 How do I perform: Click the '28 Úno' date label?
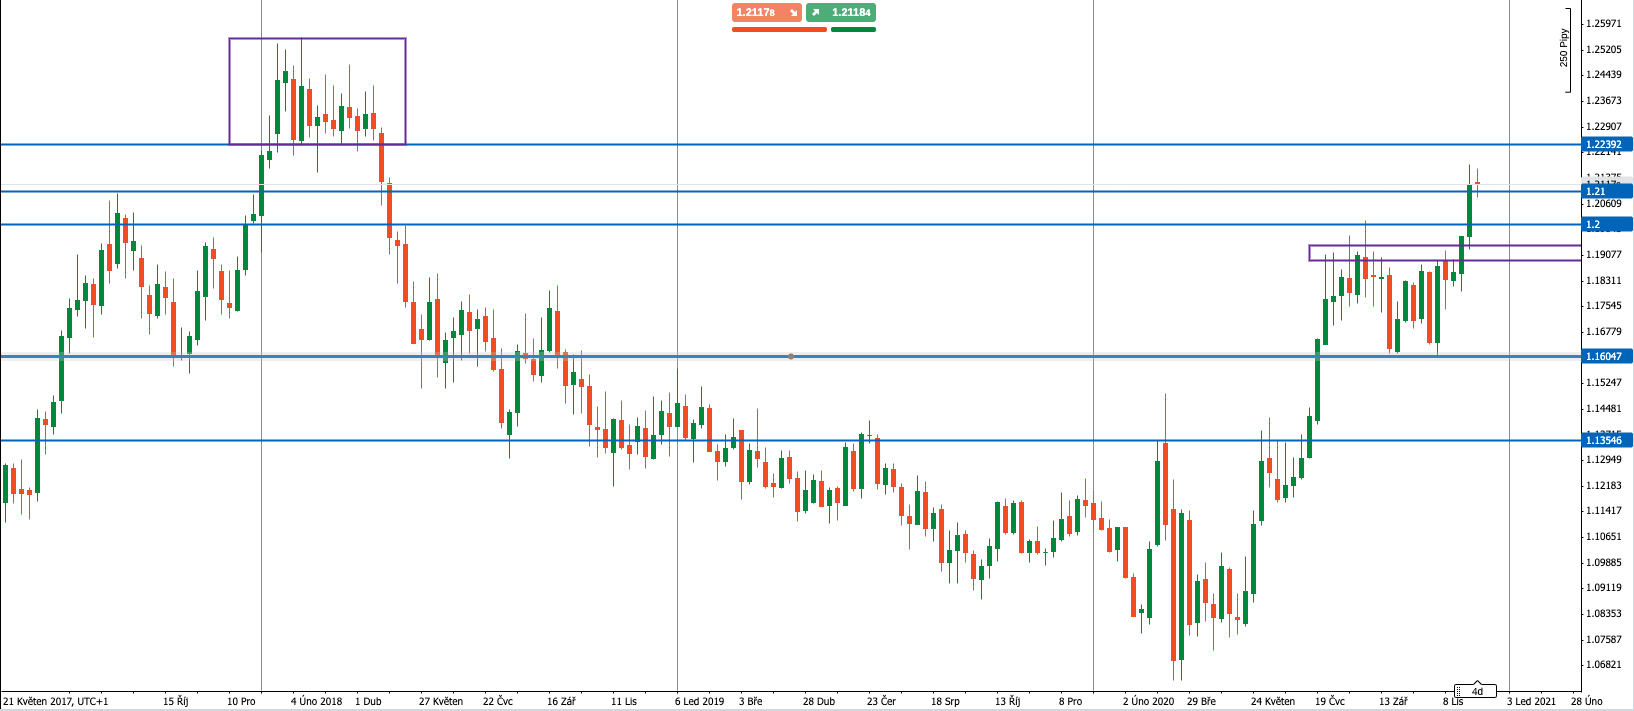click(1586, 701)
